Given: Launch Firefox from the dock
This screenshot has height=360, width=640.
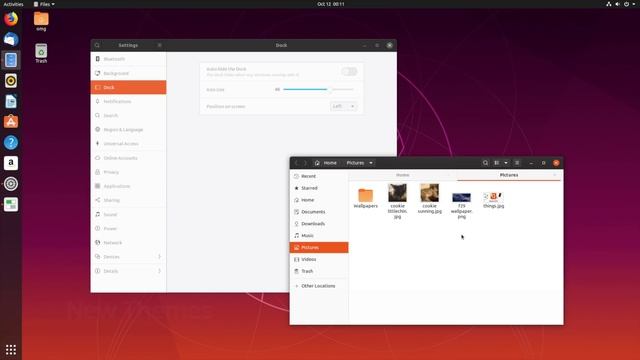Looking at the screenshot, I should pos(11,19).
